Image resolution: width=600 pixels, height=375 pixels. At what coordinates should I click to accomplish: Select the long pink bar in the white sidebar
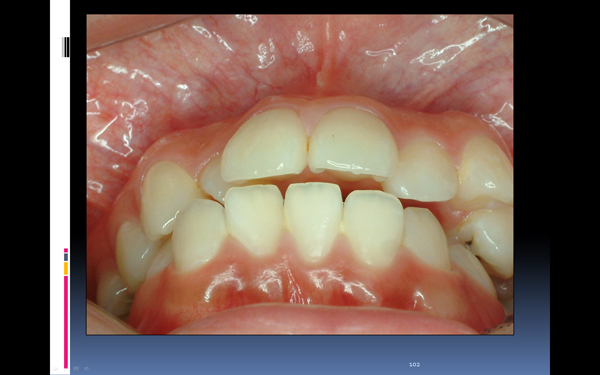point(66,322)
